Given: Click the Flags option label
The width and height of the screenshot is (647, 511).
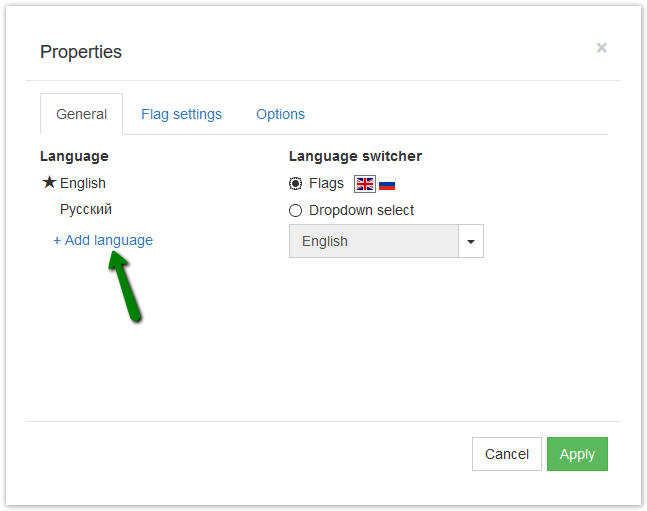Looking at the screenshot, I should tap(326, 183).
